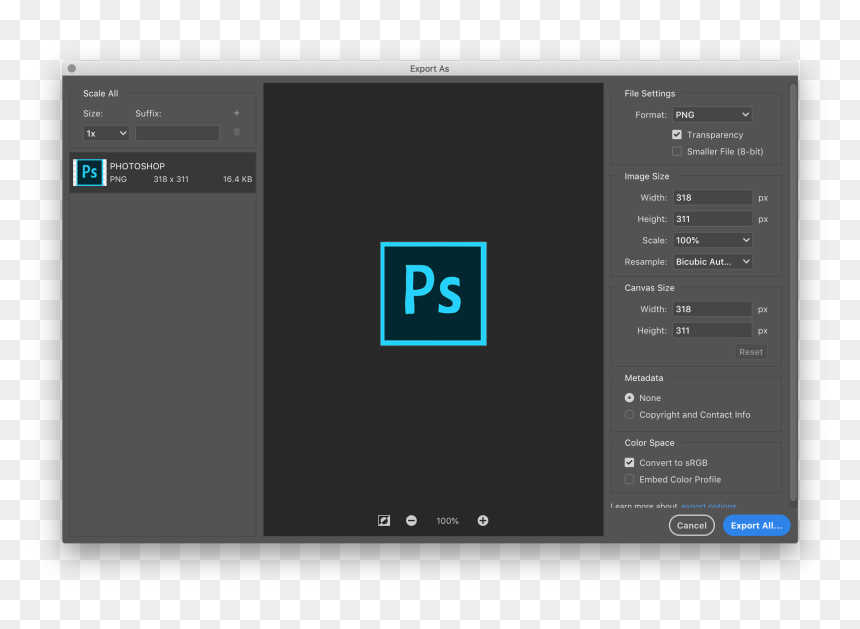Open the Size dropdown showing 1x
The image size is (860, 629).
106,133
